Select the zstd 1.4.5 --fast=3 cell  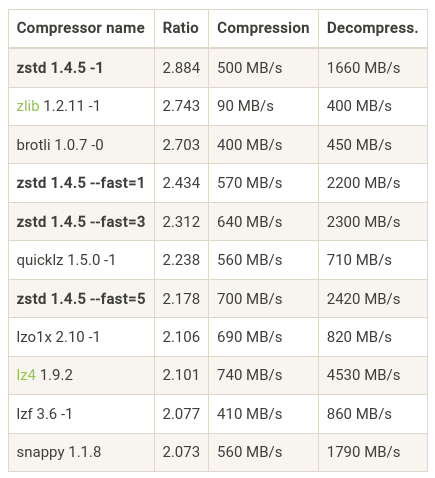pos(81,222)
